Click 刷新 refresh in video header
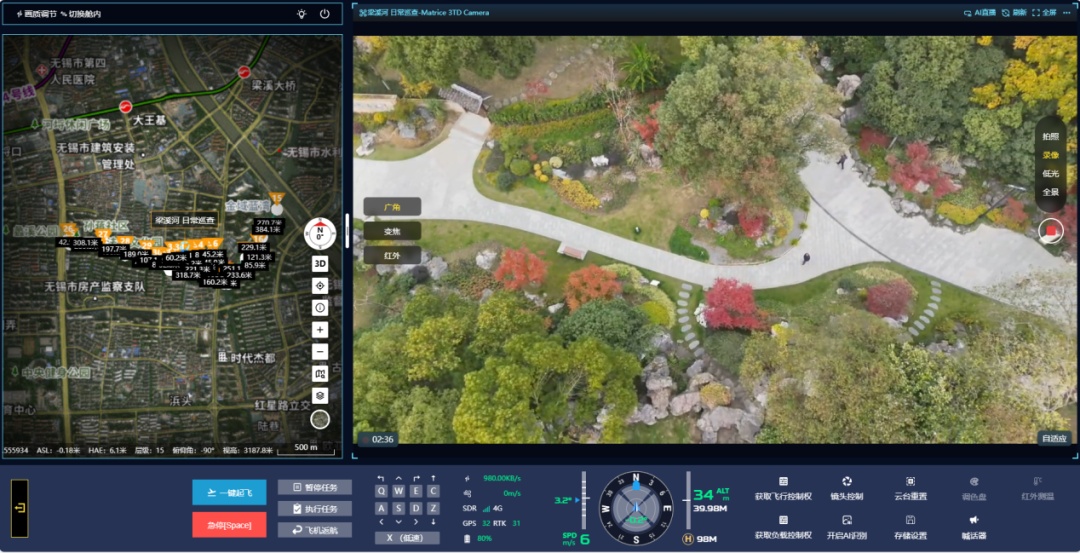 (1015, 12)
